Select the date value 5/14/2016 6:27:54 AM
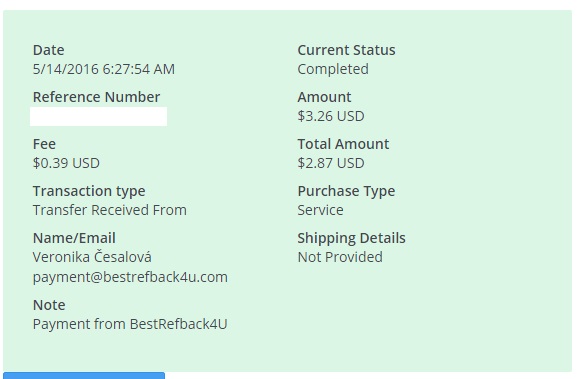 pyautogui.click(x=104, y=69)
